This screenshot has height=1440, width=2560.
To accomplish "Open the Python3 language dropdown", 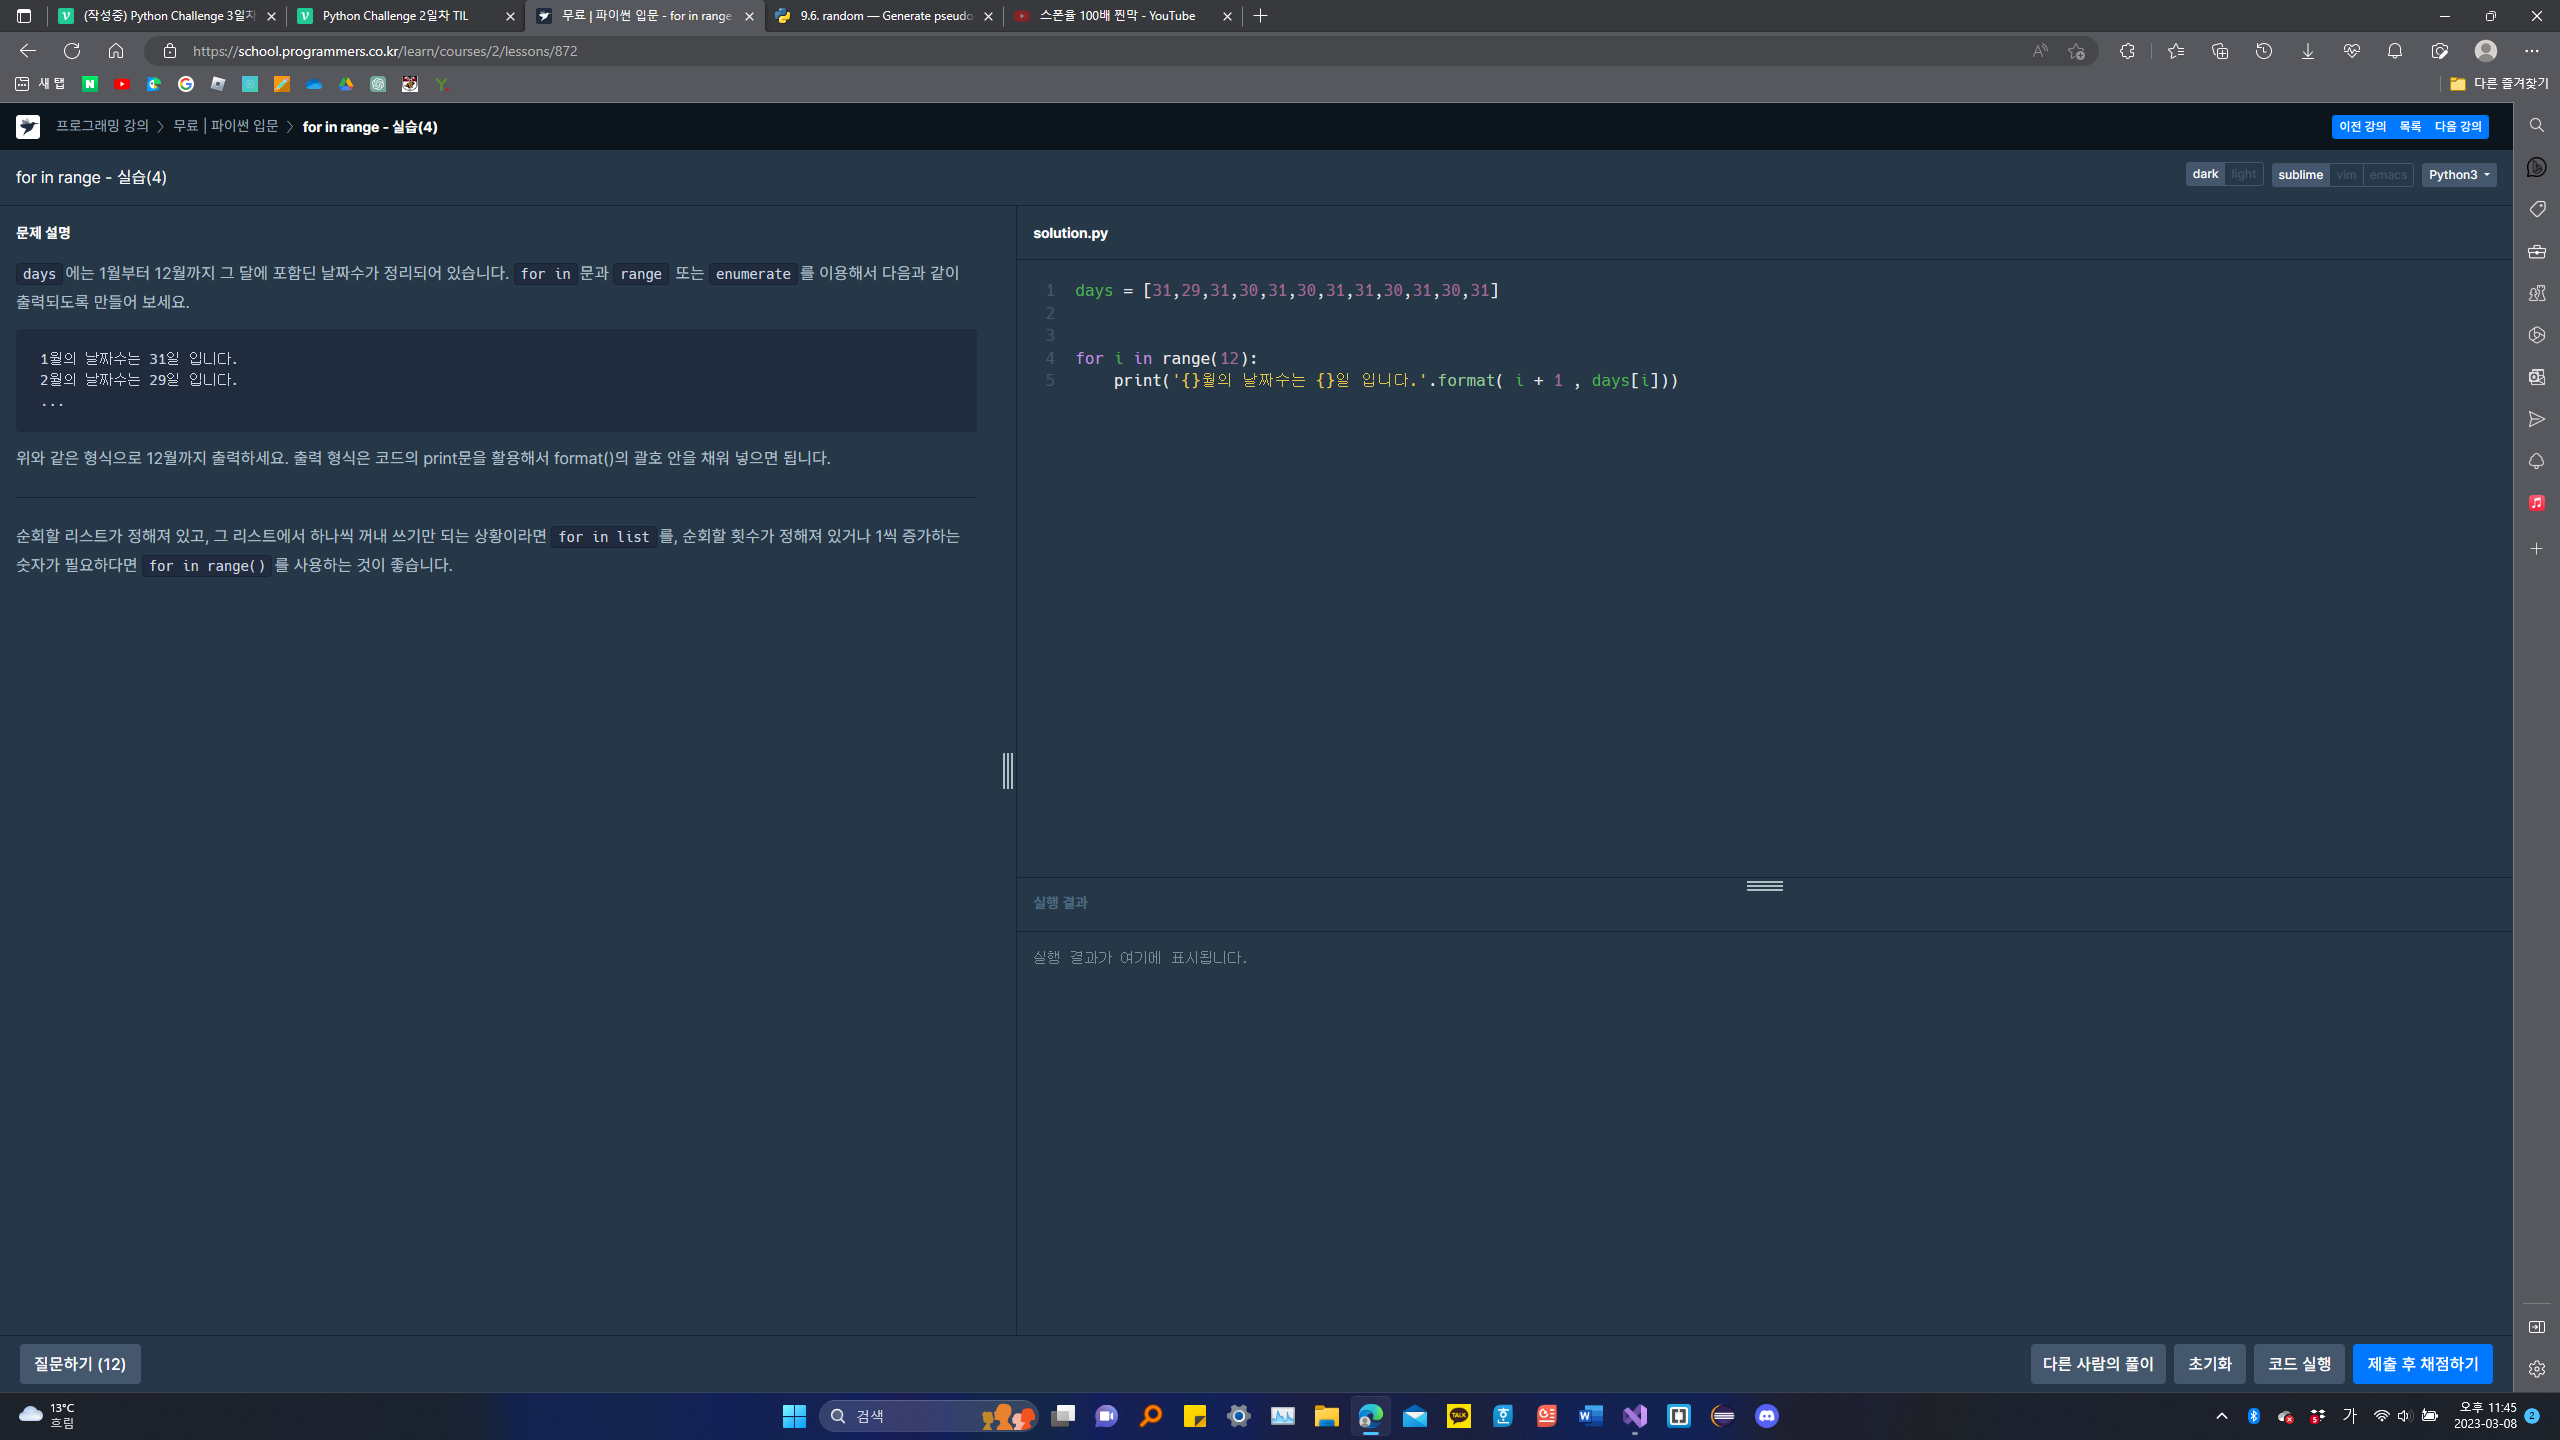I will pos(2458,175).
